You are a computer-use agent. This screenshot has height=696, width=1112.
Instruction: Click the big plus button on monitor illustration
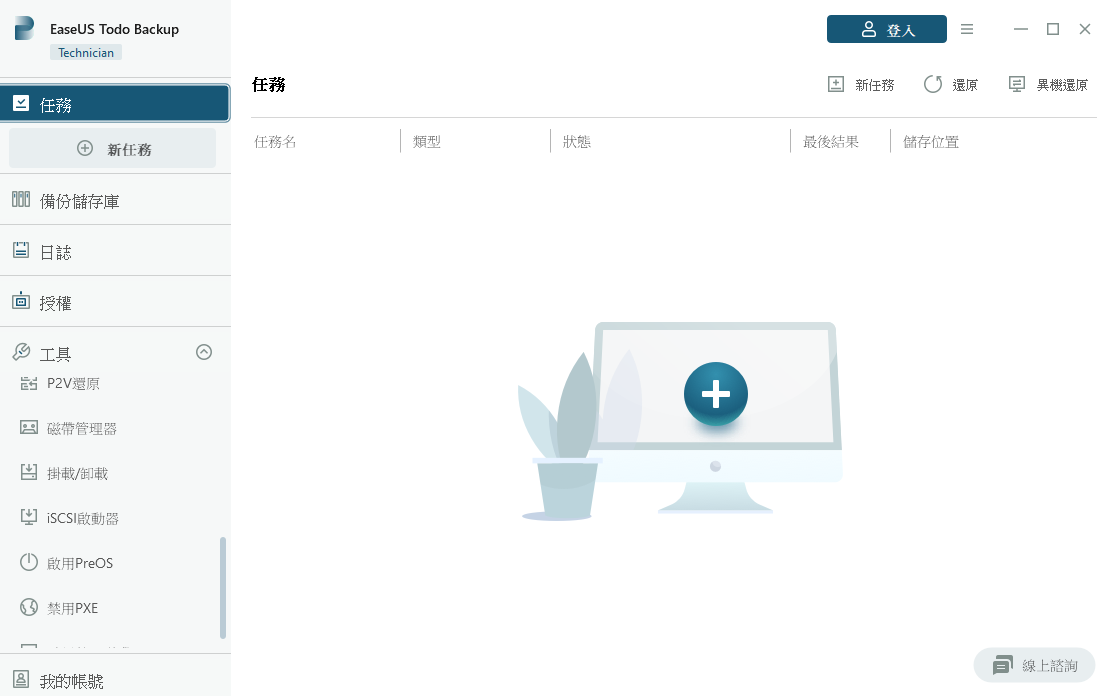coord(716,394)
